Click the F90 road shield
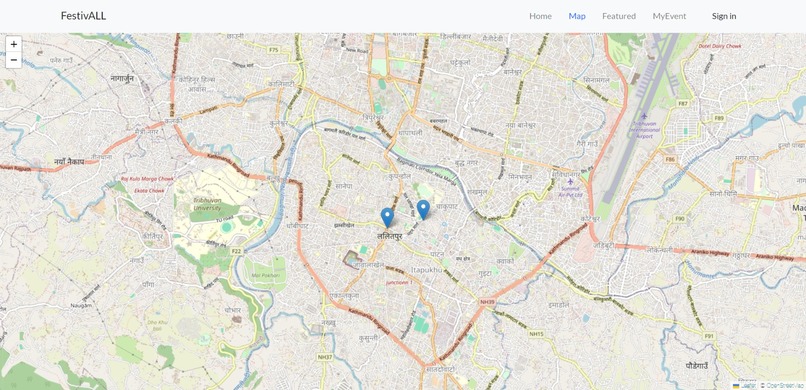The width and height of the screenshot is (806, 390). click(680, 219)
